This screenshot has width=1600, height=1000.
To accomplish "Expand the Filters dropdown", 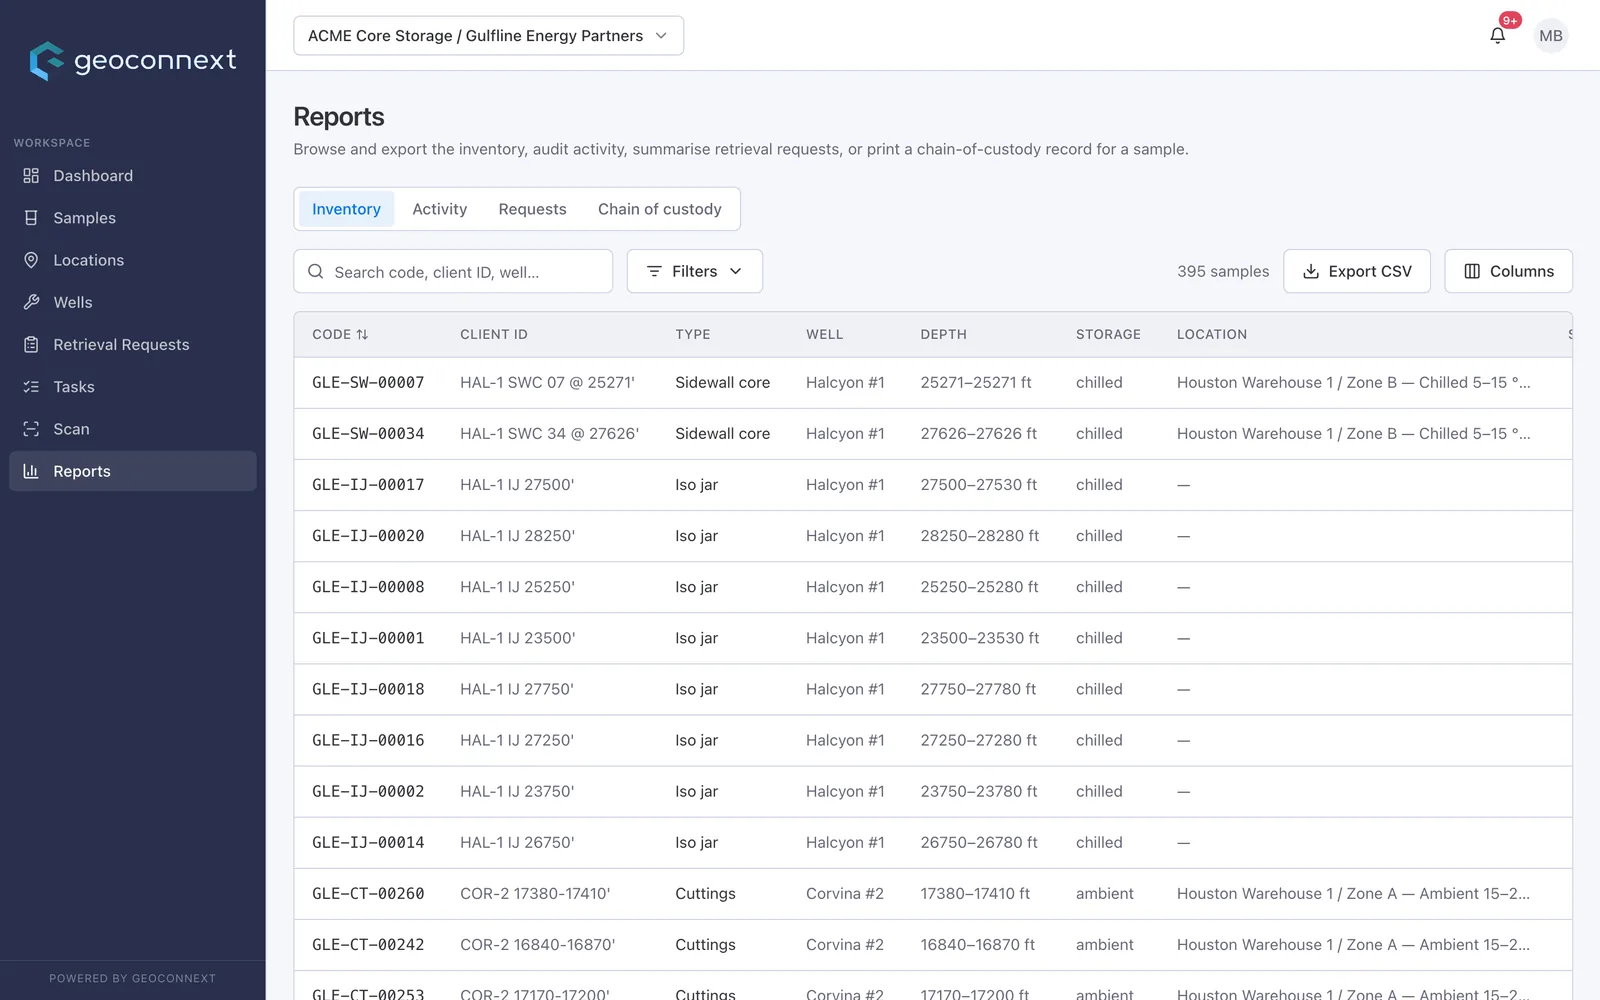I will [x=695, y=271].
